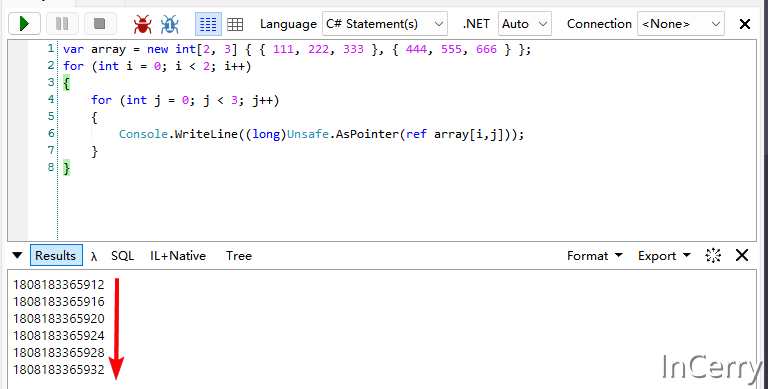The width and height of the screenshot is (768, 389).
Task: Open the Language dropdown
Action: (384, 24)
